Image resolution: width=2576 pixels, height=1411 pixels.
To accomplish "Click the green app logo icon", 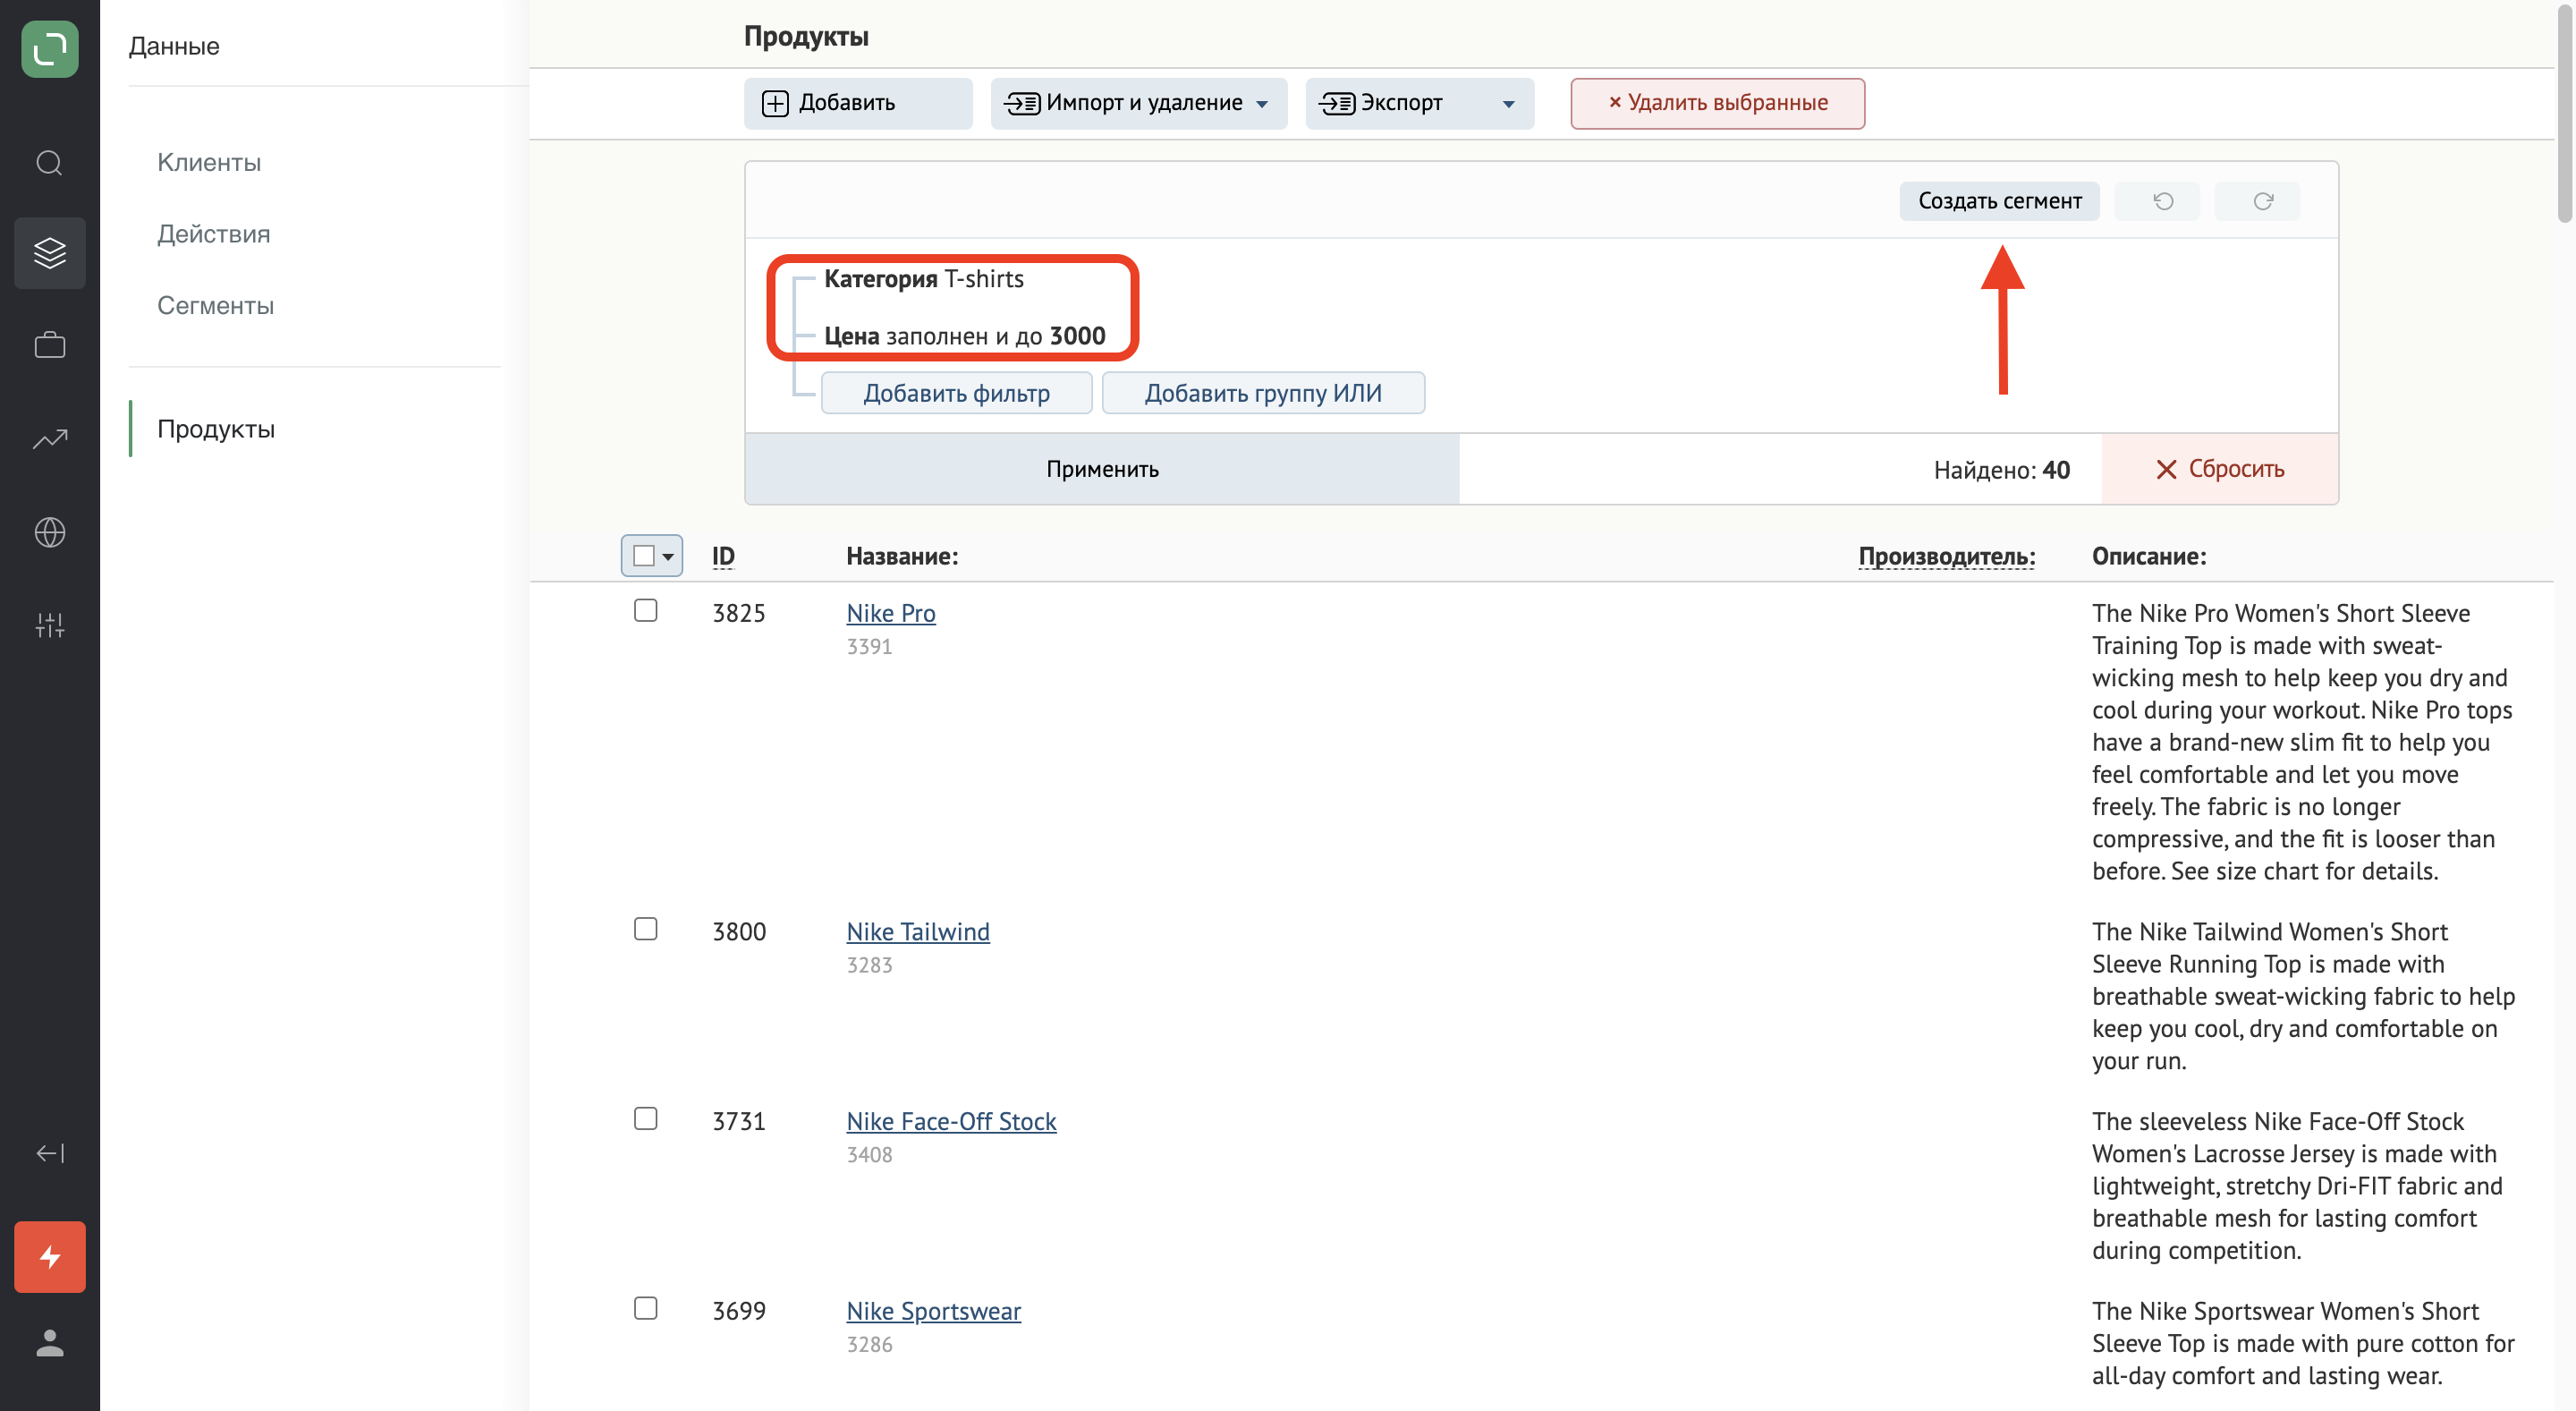I will (50, 49).
